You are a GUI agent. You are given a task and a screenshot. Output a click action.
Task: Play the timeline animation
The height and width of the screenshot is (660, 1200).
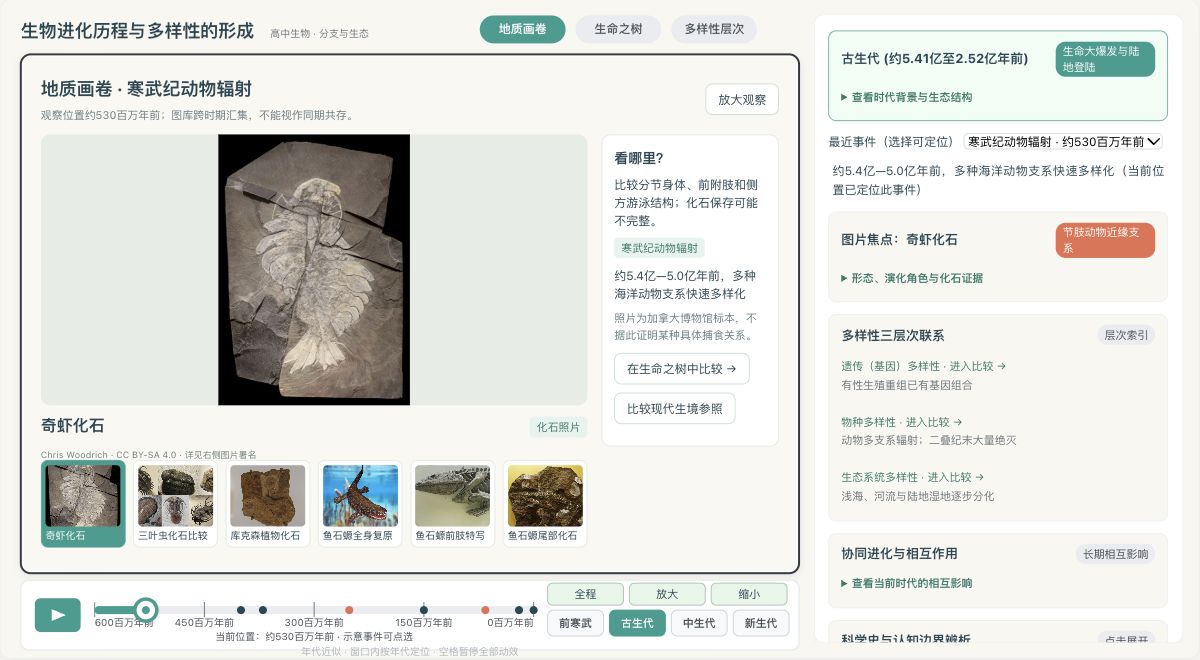[x=57, y=615]
